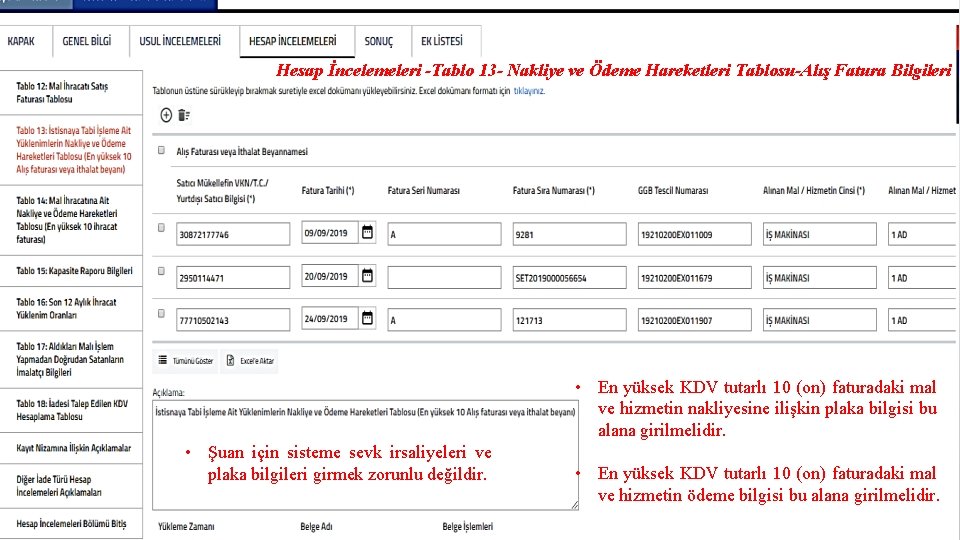Image resolution: width=960 pixels, height=540 pixels.
Task: Click the Fatura Tarihi (*) column header
Action: [328, 190]
